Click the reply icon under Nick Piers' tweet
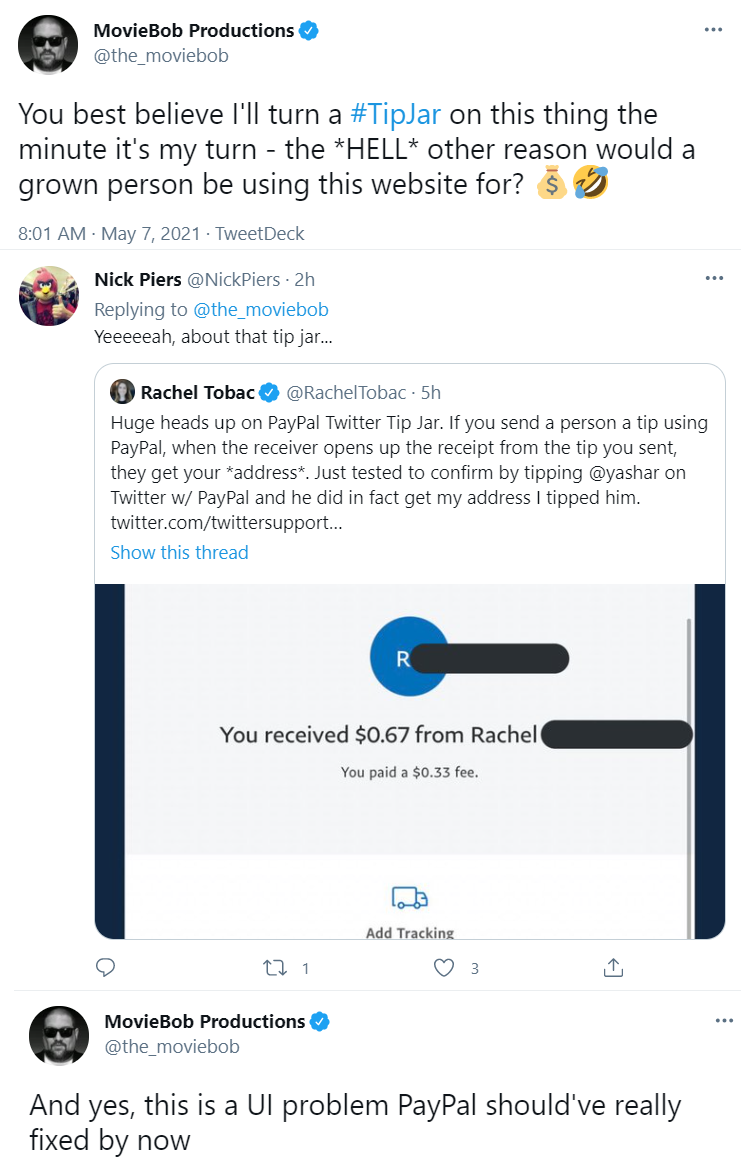 106,967
